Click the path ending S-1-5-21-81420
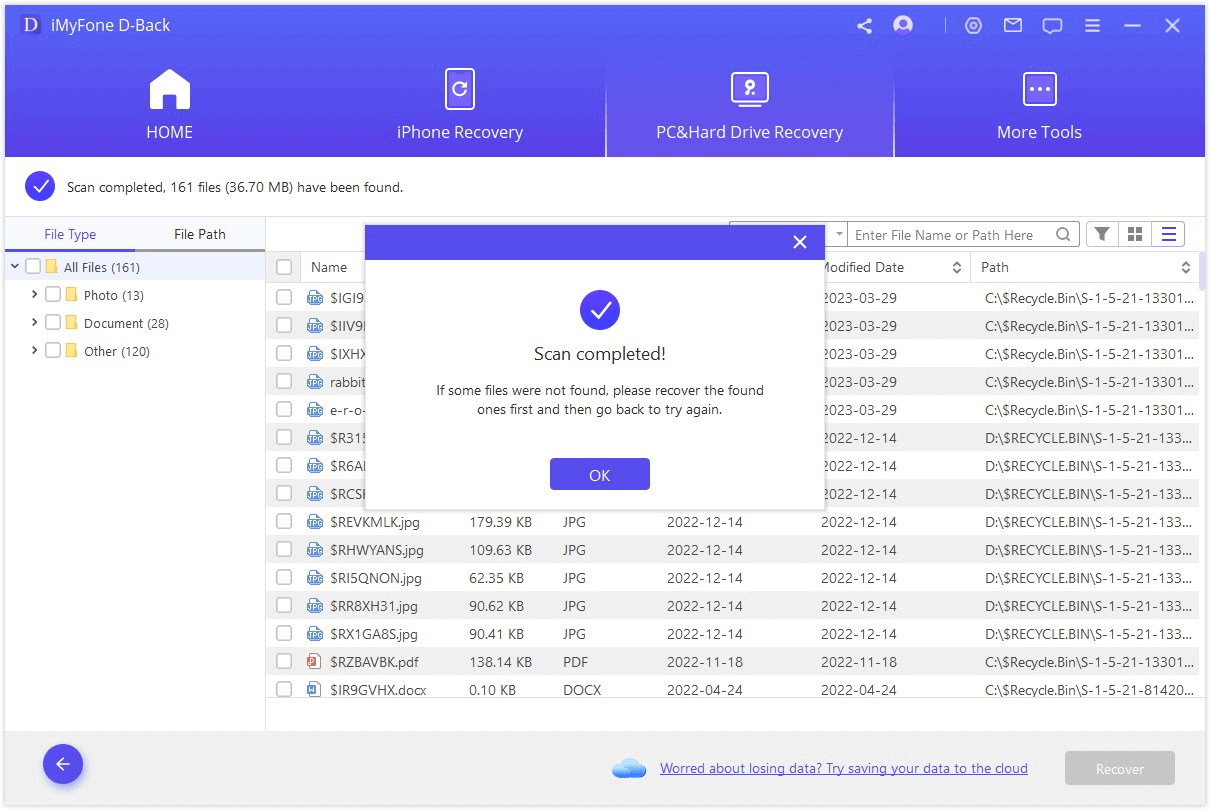 (1089, 690)
